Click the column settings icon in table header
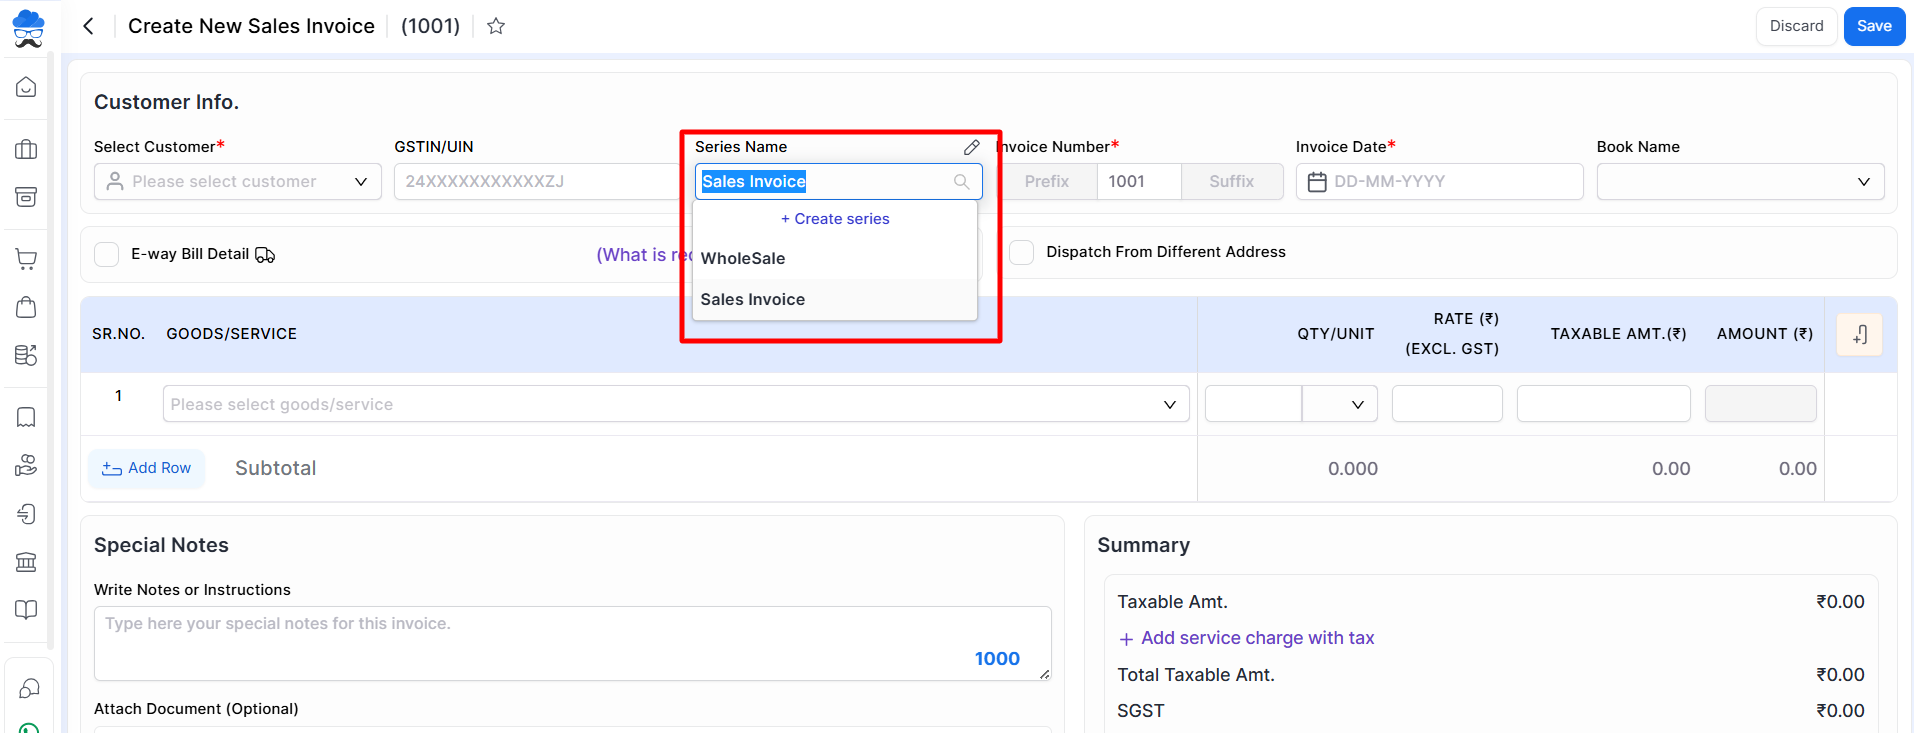The height and width of the screenshot is (733, 1914). [x=1859, y=335]
